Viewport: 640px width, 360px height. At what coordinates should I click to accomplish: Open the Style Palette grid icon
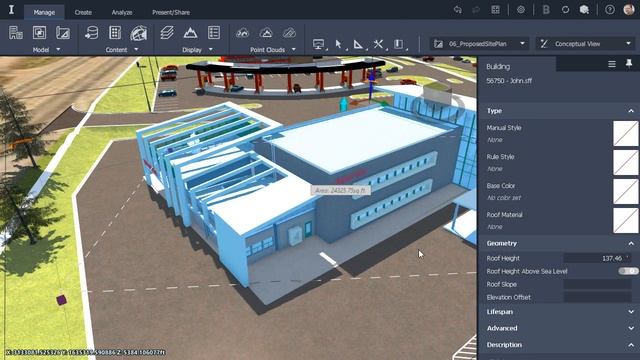point(115,33)
